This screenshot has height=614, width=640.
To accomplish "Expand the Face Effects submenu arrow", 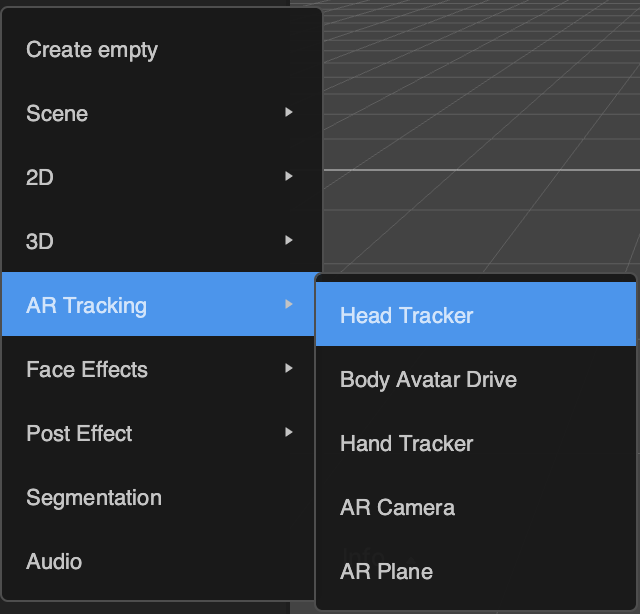I will 289,368.
